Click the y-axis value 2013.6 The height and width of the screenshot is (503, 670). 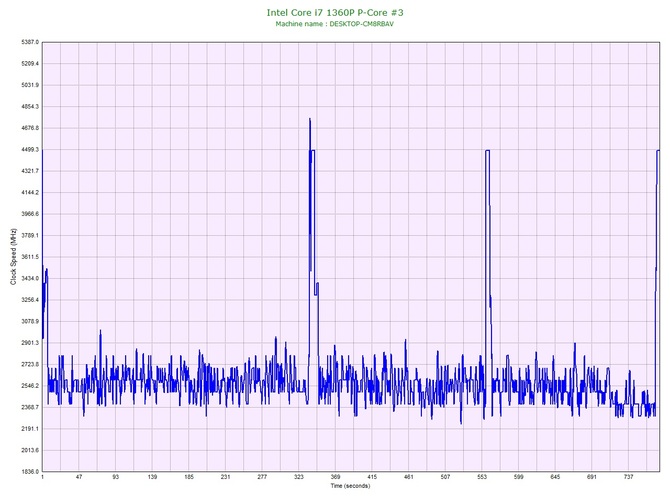[30, 450]
